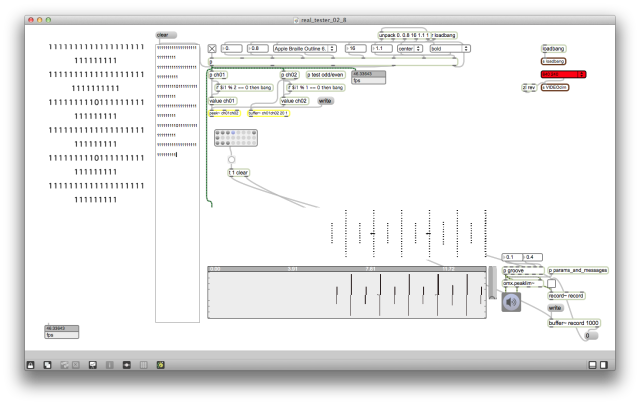This screenshot has width=640, height=405.
Task: Click inside the tall text edit box
Action: click(177, 183)
